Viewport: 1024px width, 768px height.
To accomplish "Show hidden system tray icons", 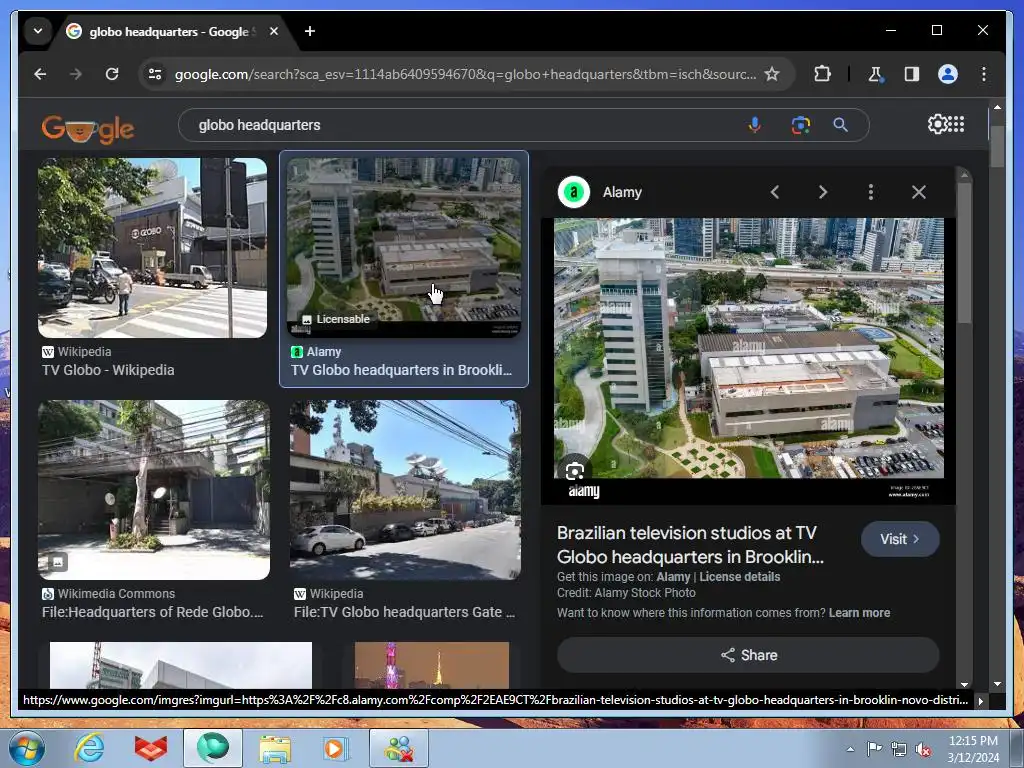I will point(850,749).
